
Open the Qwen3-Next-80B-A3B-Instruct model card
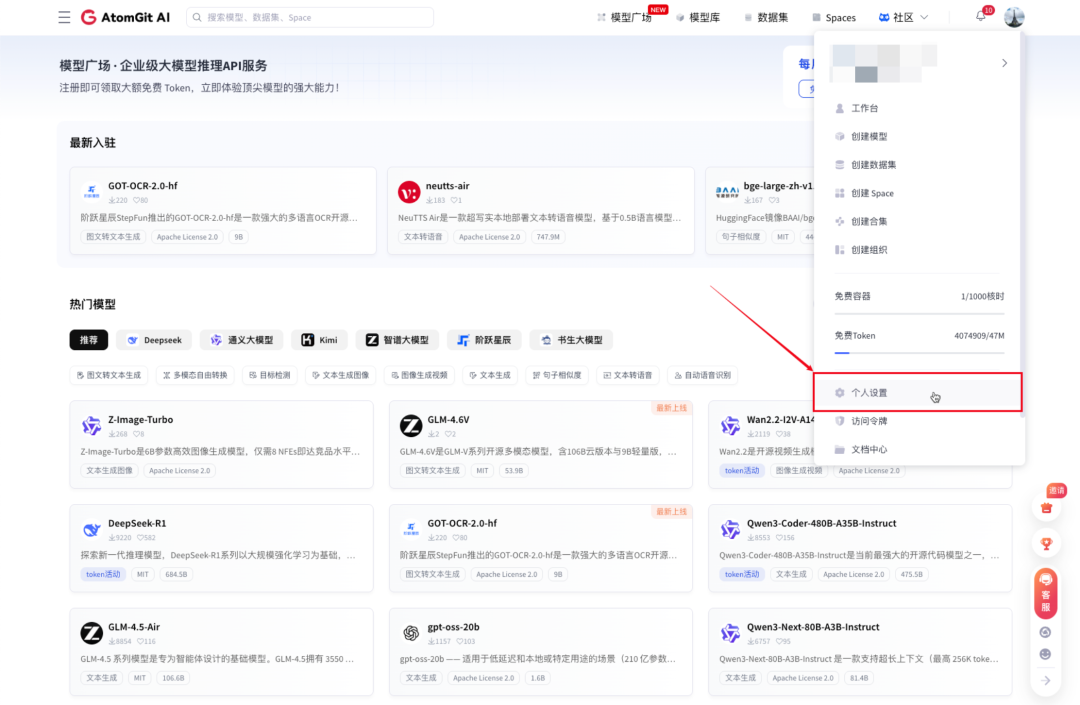[x=860, y=651]
